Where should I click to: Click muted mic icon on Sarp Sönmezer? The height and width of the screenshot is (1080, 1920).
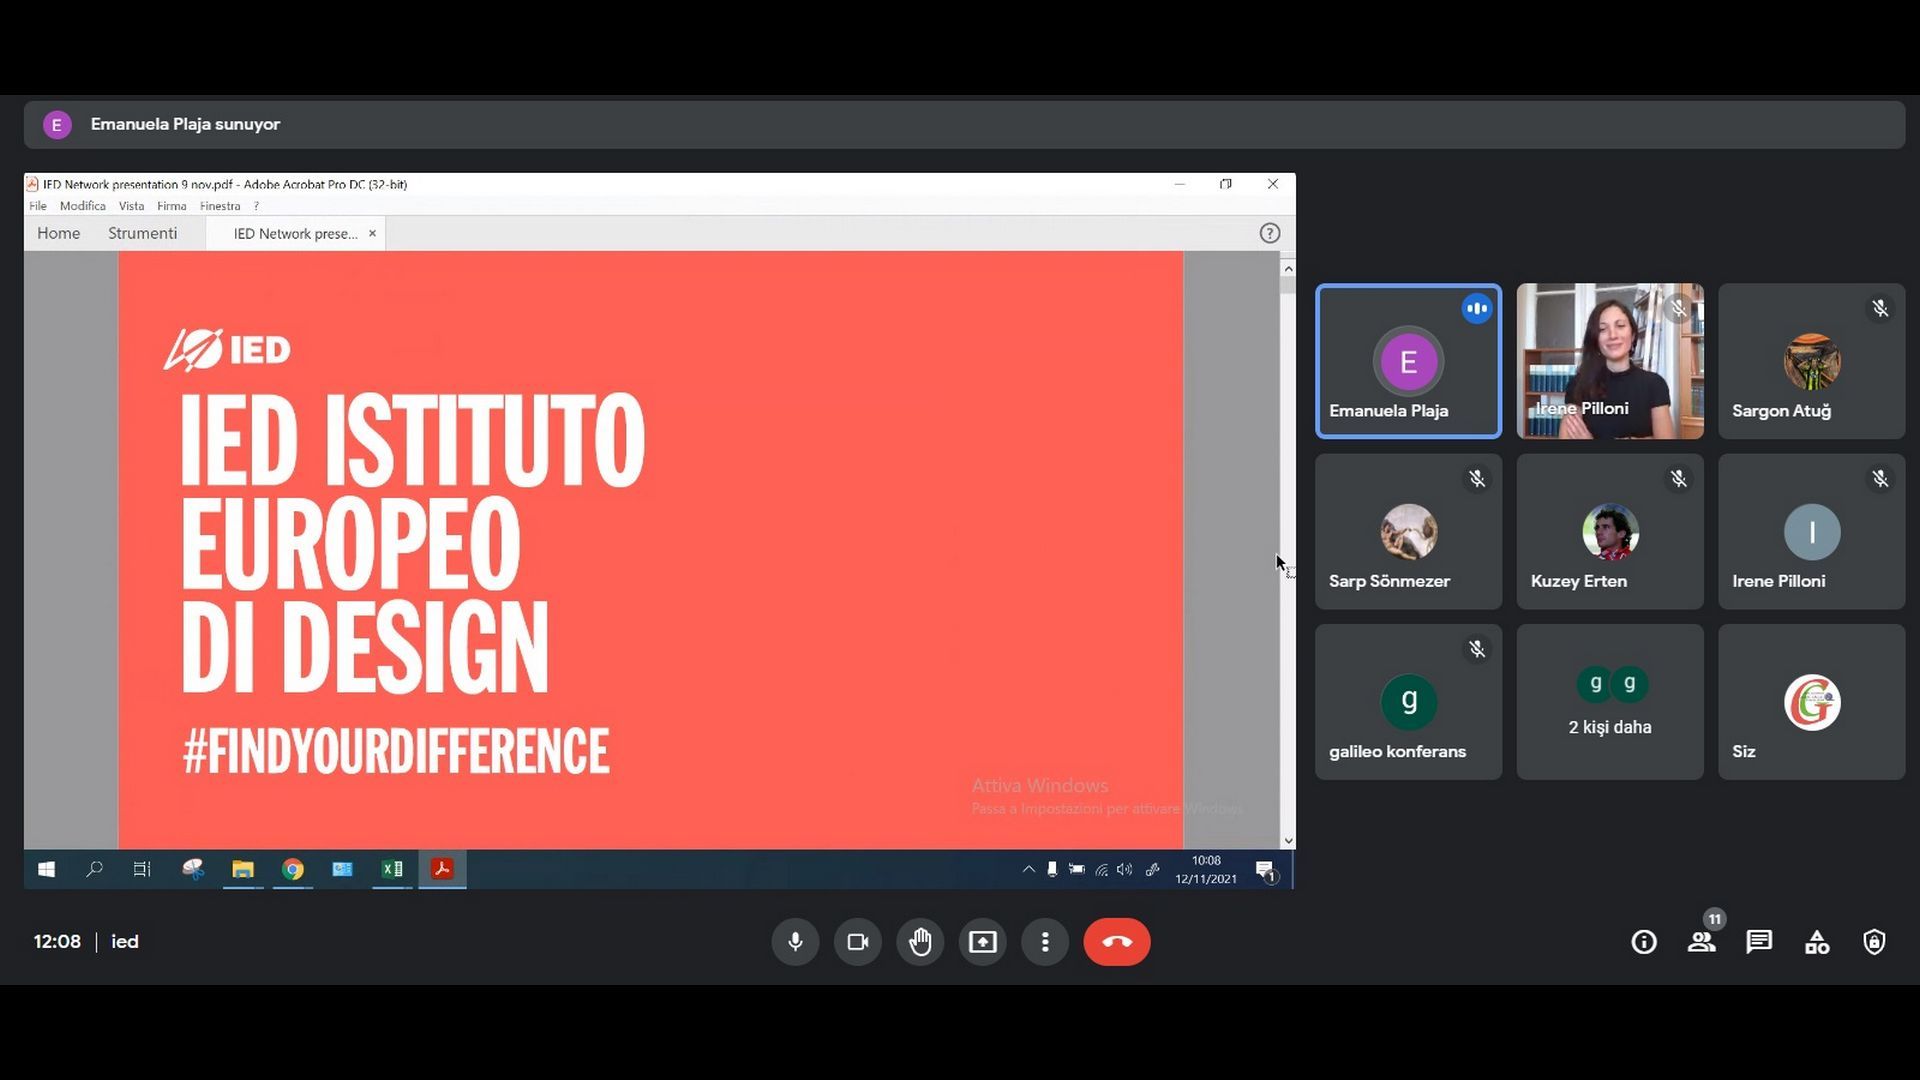(x=1477, y=479)
